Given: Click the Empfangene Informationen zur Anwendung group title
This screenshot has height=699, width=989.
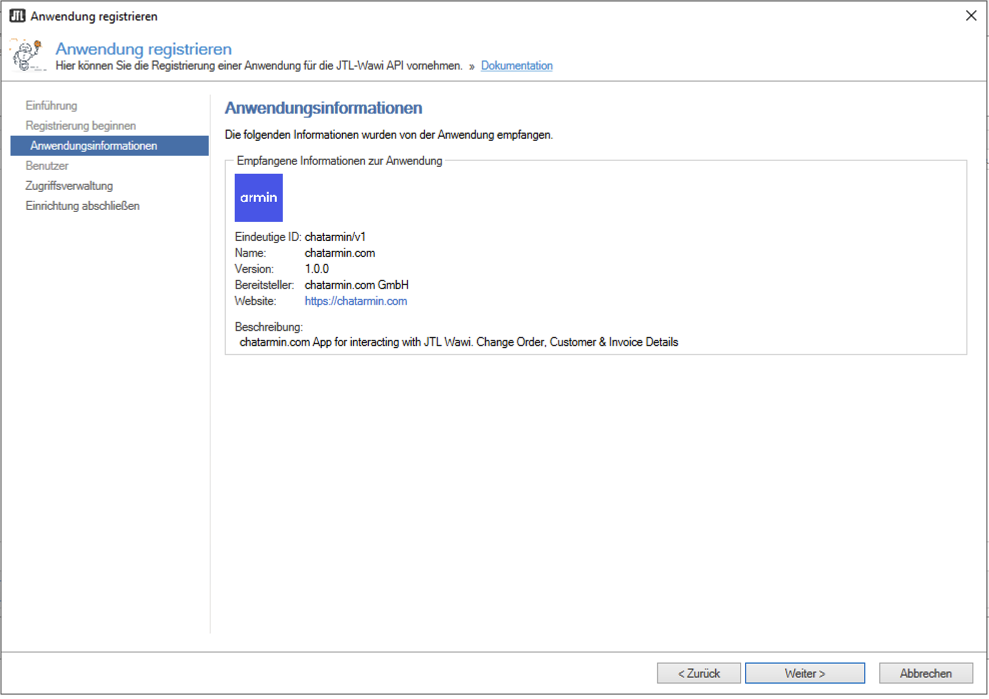Looking at the screenshot, I should click(339, 161).
